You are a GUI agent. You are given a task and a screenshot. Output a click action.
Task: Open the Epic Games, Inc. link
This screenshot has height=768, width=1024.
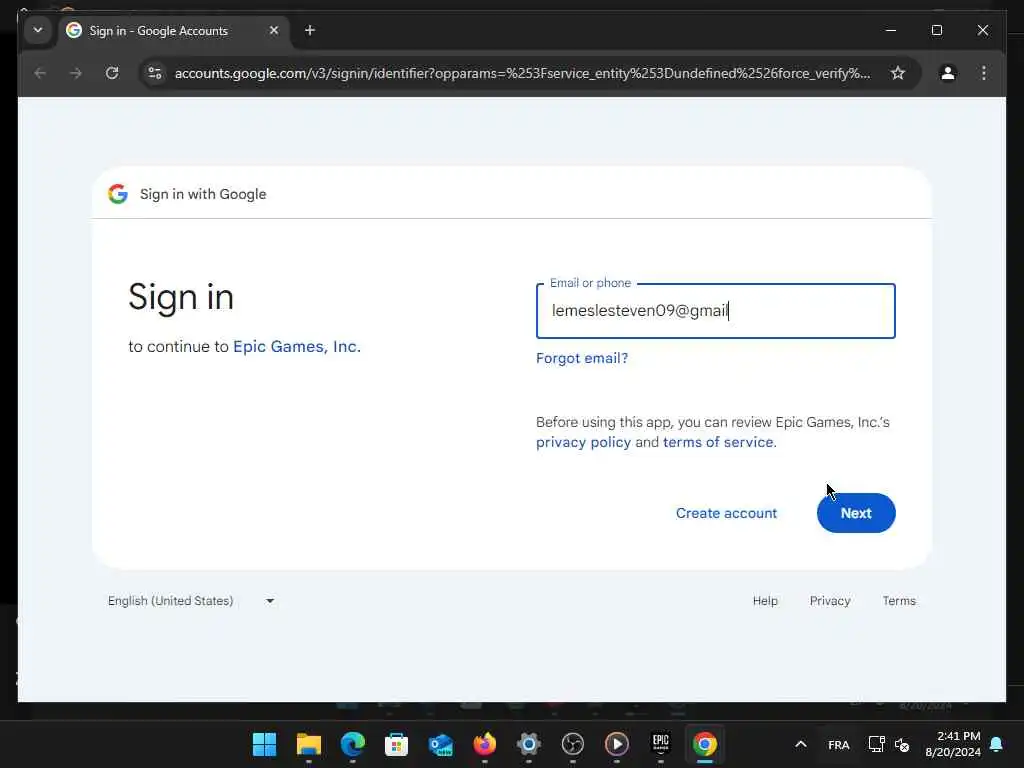(x=296, y=346)
